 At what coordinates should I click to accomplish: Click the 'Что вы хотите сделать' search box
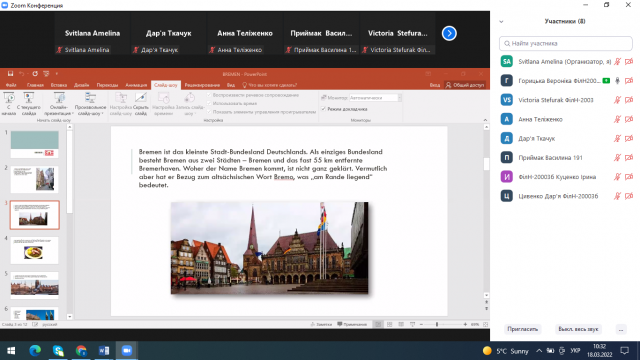pos(269,85)
